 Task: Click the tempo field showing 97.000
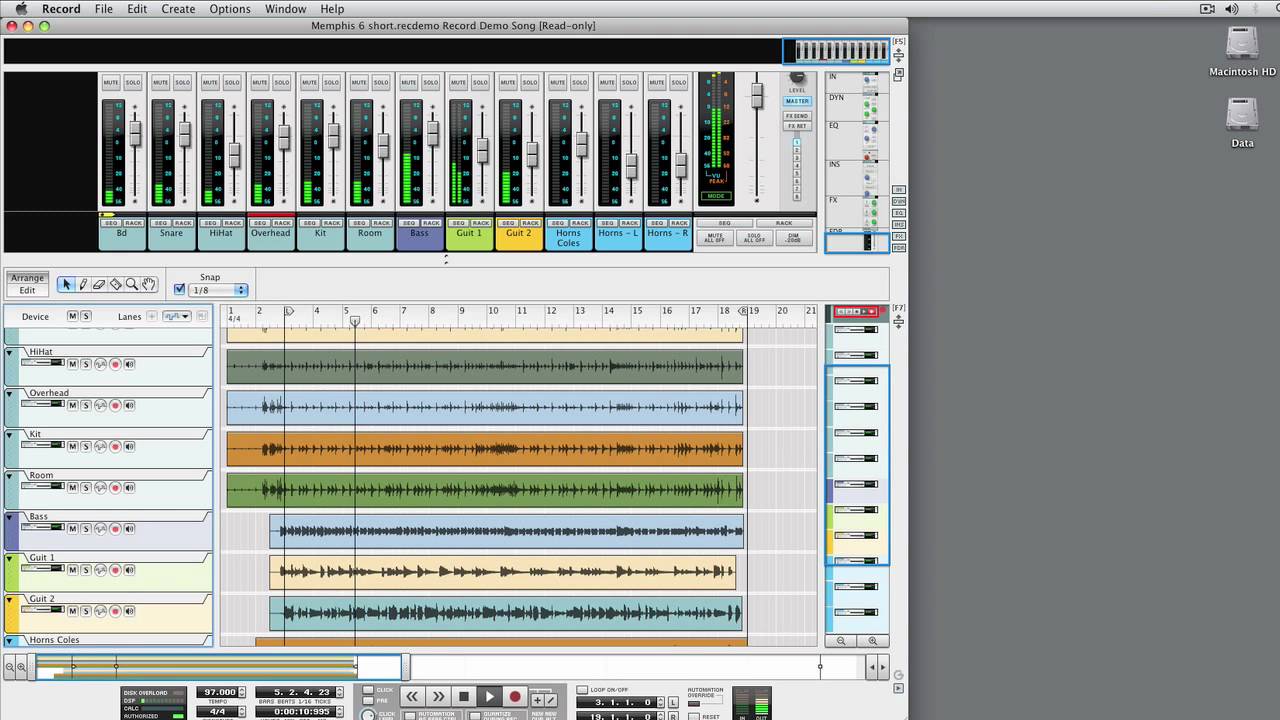pos(219,692)
